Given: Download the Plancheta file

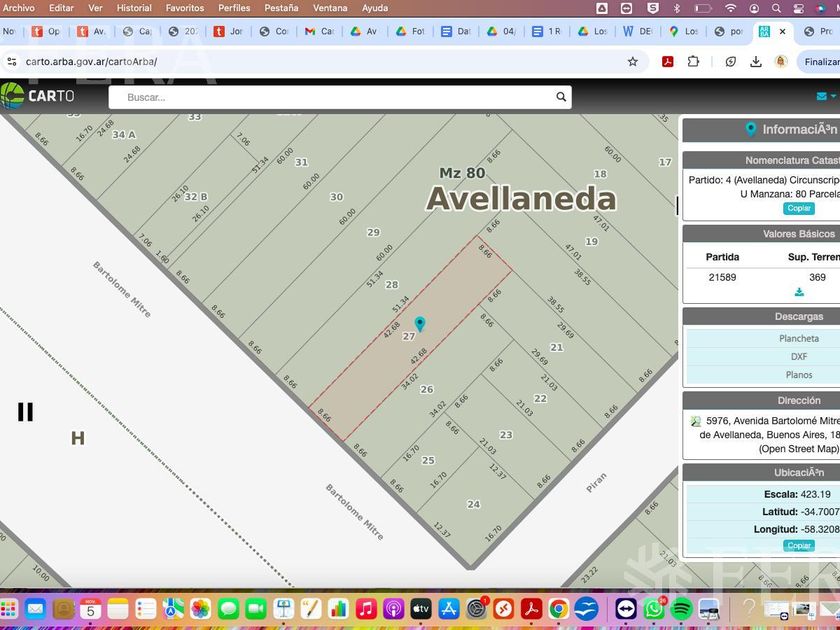Looking at the screenshot, I should click(x=799, y=338).
